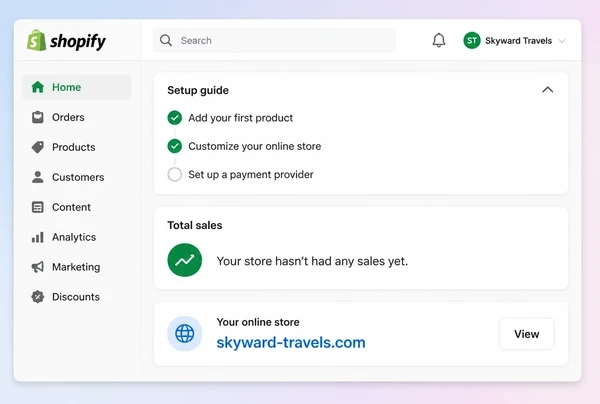Image resolution: width=600 pixels, height=404 pixels.
Task: Click the 'Setup guide' heading
Action: (198, 90)
